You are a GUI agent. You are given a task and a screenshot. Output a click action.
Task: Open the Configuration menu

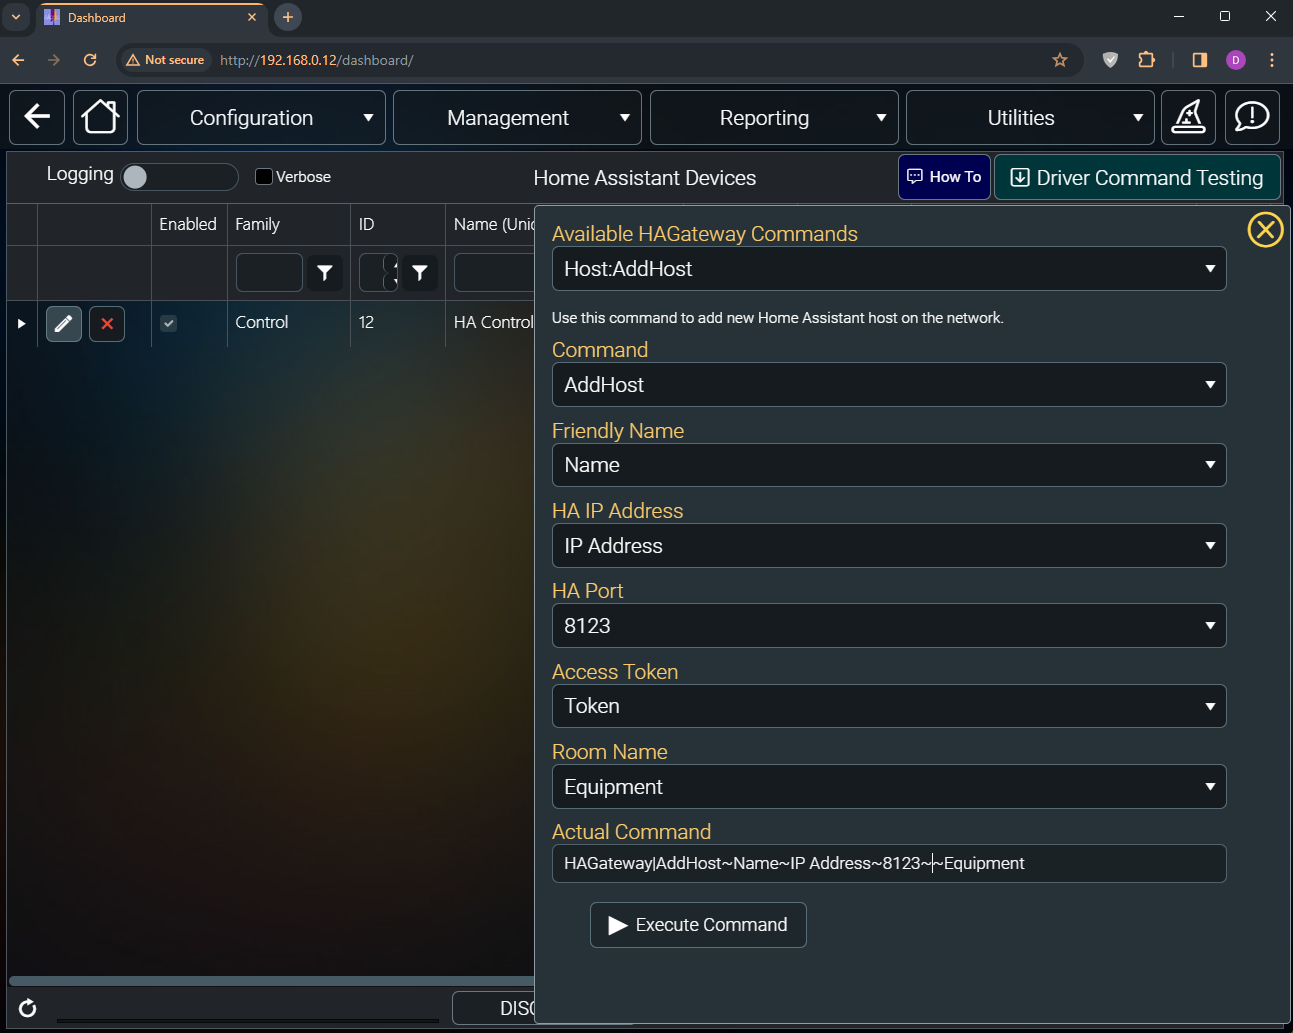(261, 117)
